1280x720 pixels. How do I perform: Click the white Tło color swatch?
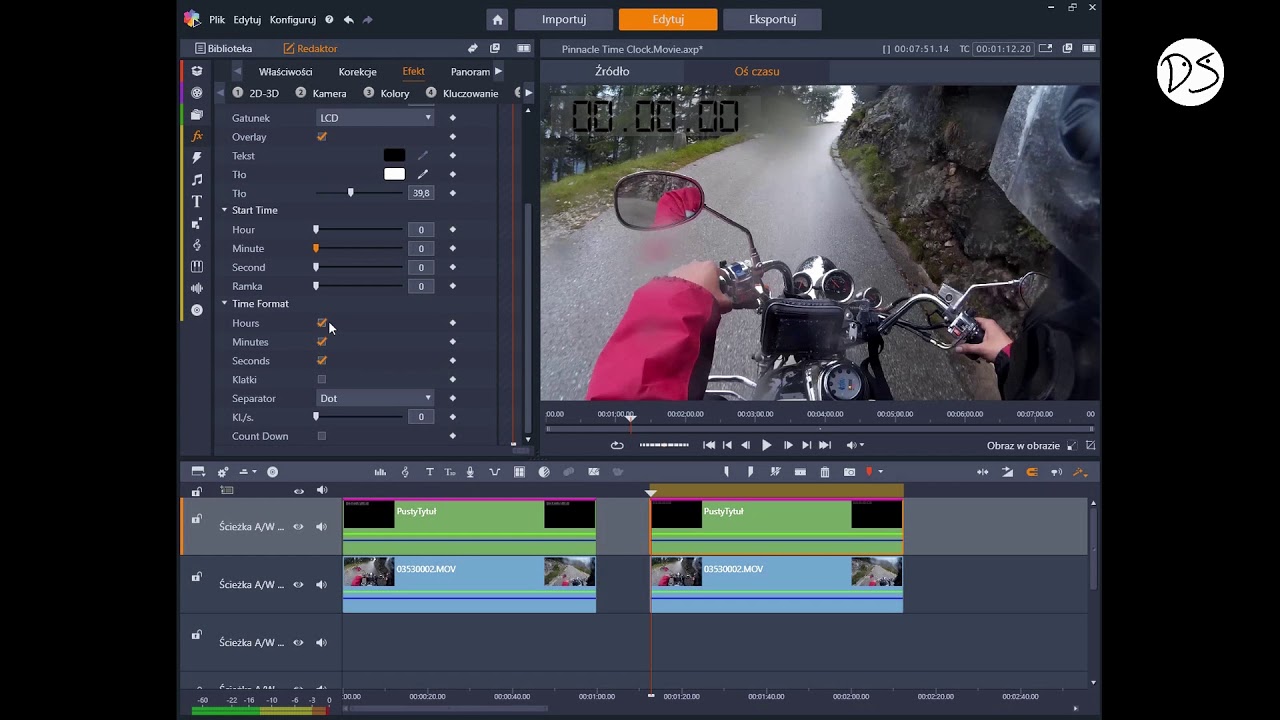pos(395,174)
